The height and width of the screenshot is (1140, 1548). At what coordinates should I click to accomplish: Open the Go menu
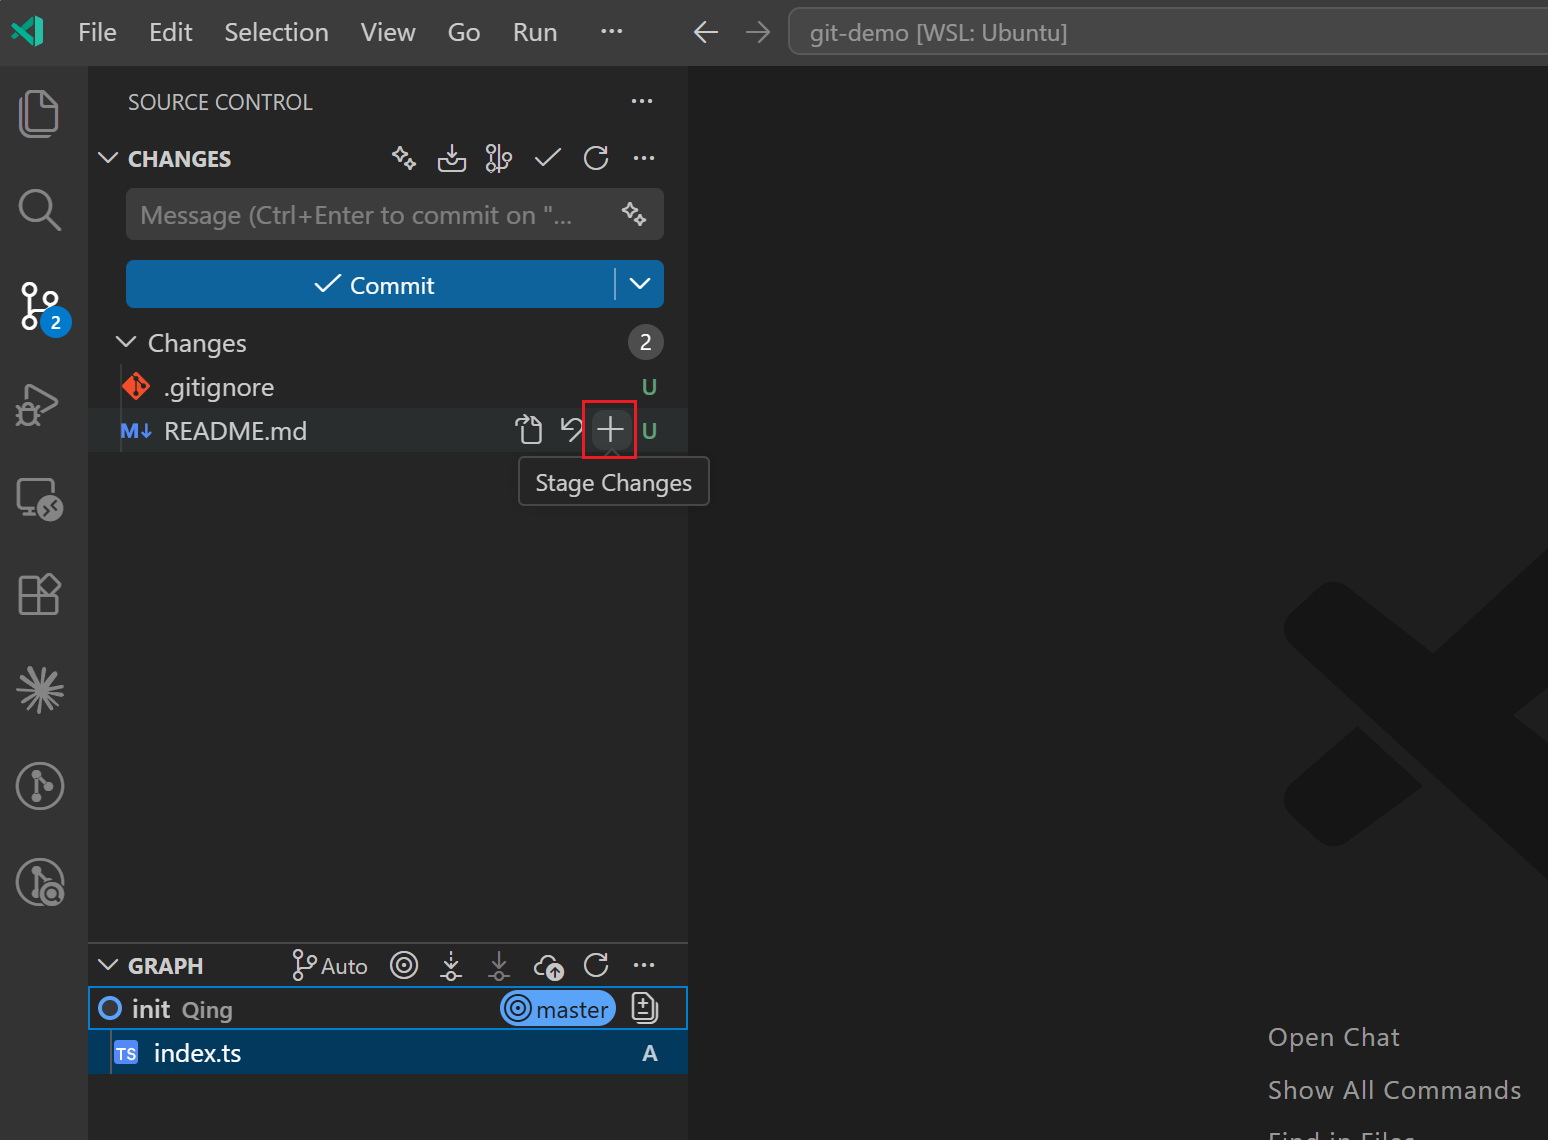pos(464,32)
